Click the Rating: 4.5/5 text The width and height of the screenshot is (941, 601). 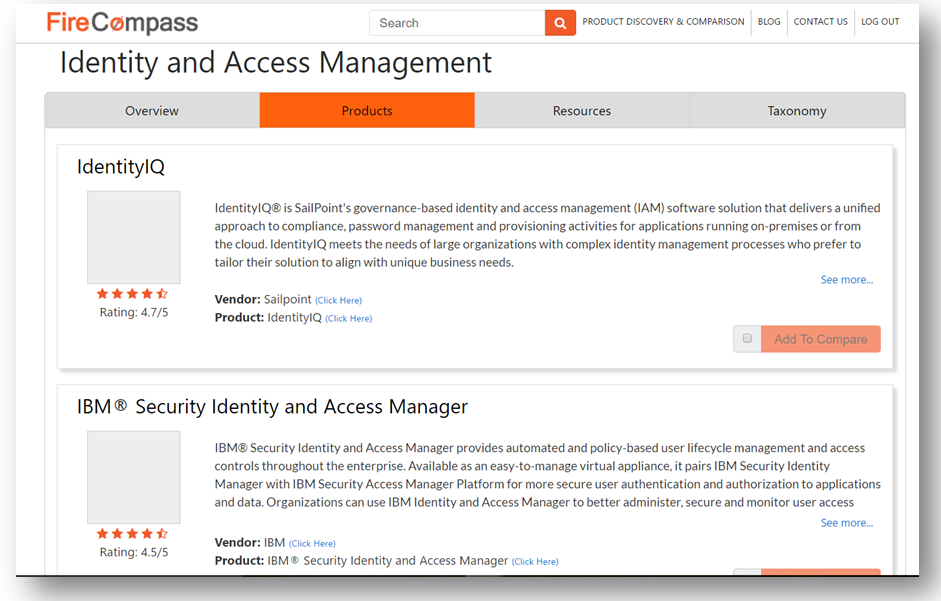134,552
